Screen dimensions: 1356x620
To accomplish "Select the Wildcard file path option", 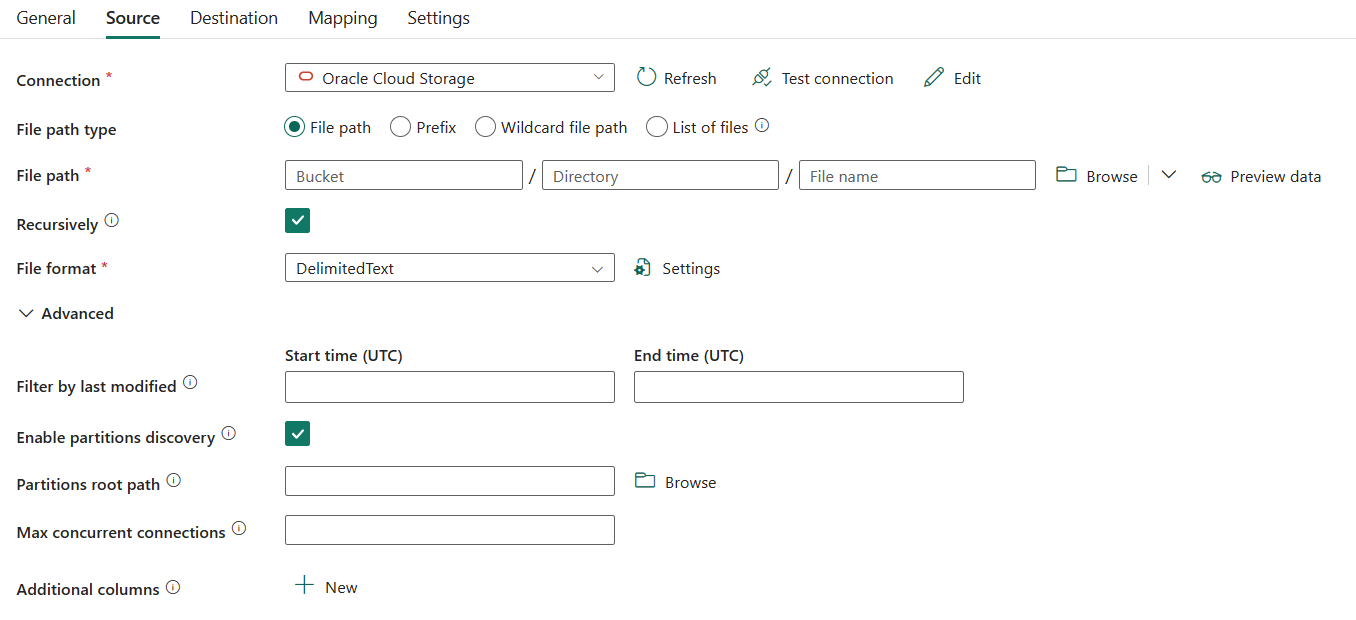I will tap(485, 127).
